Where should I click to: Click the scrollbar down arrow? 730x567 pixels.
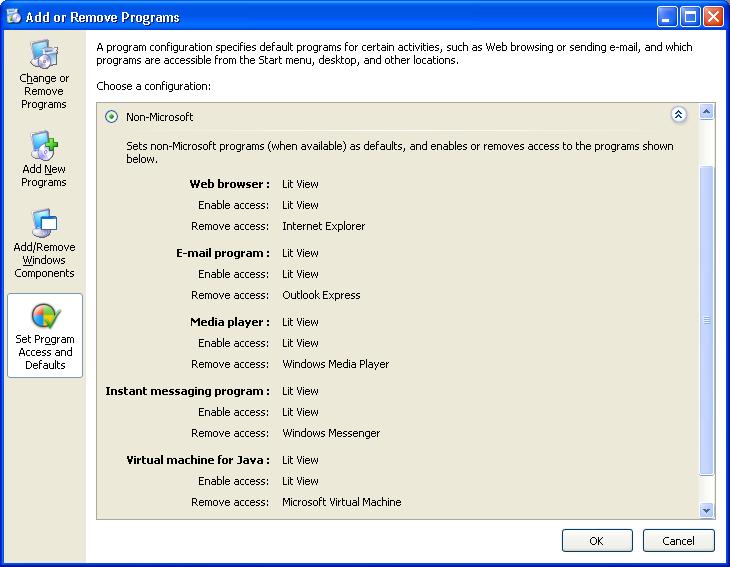706,510
